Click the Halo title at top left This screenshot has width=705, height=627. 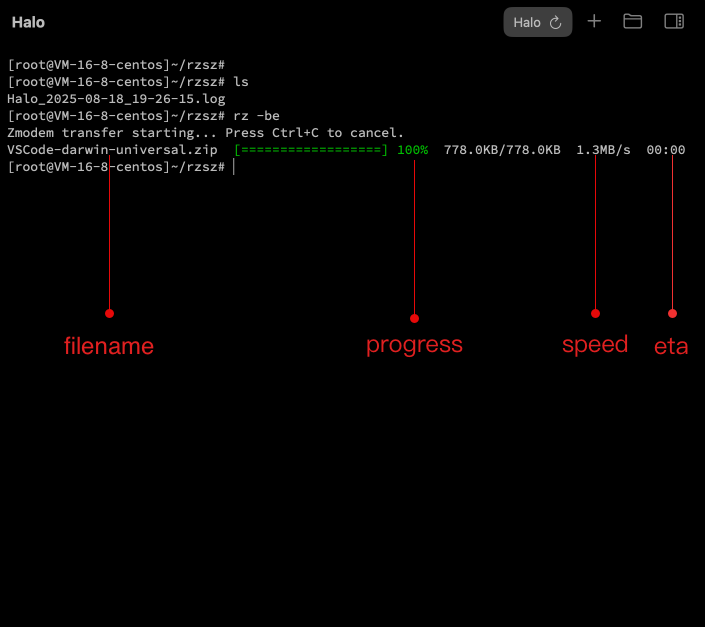click(x=28, y=22)
